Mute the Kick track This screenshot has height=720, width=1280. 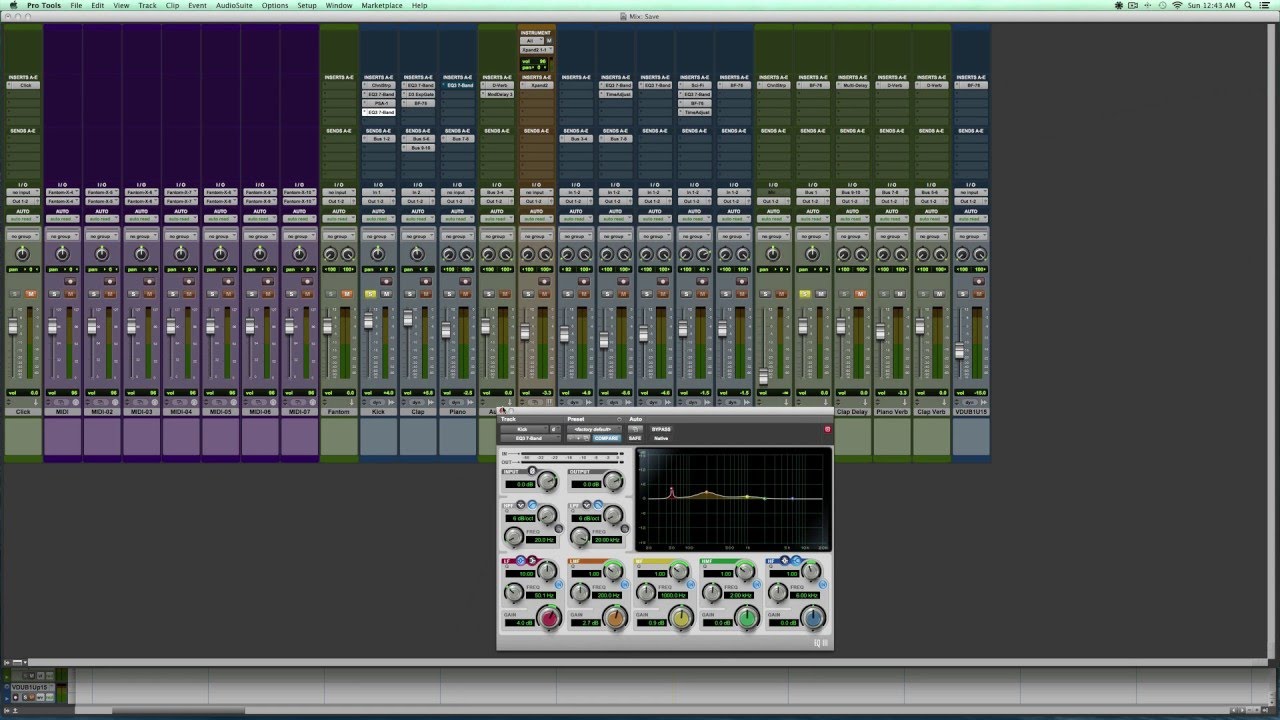coord(386,294)
